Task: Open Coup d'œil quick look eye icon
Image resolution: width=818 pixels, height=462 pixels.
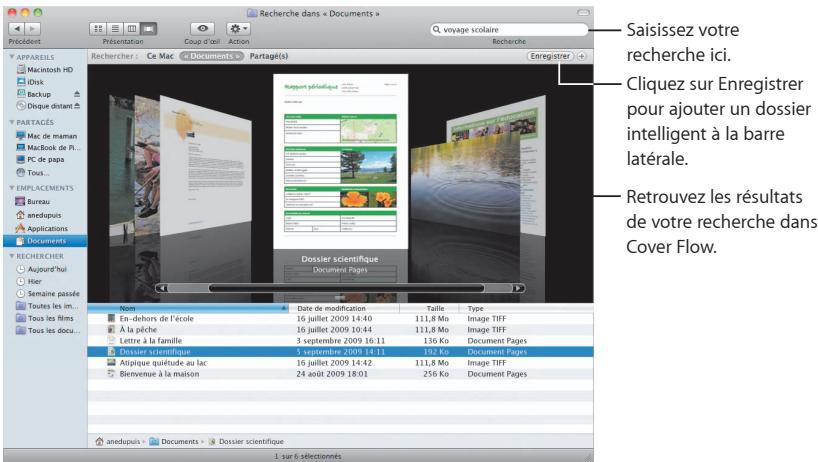Action: coord(202,29)
